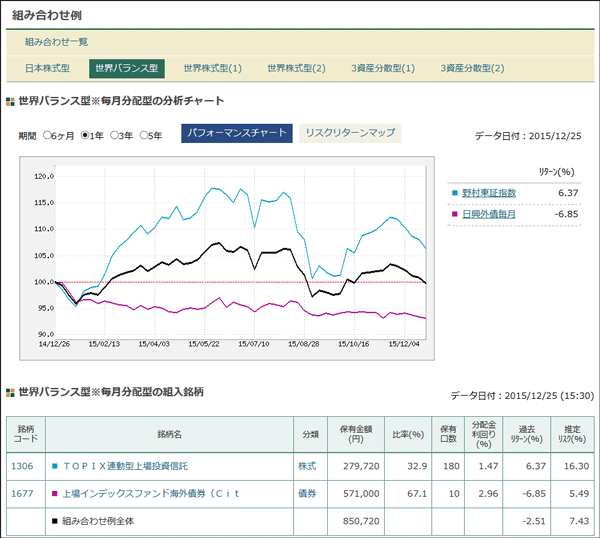
Task: Open stock code 1677 link
Action: (x=23, y=493)
